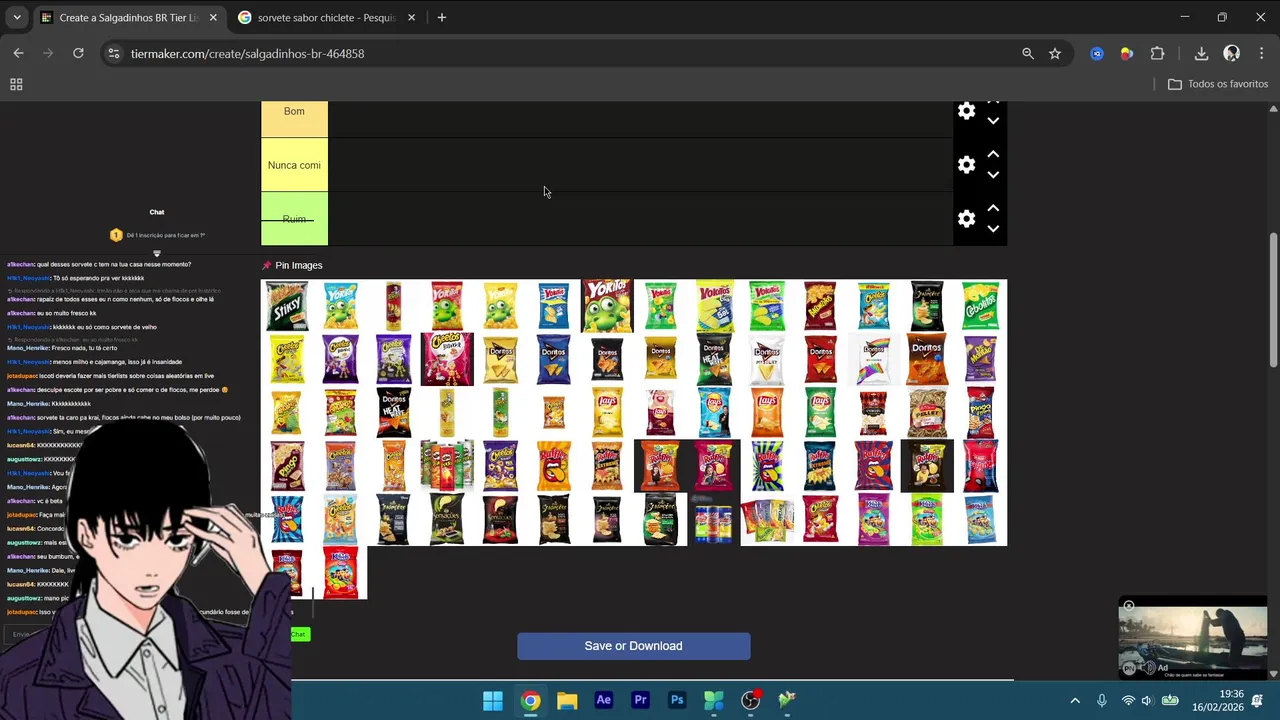Select the Nunca comi tier label
The width and height of the screenshot is (1280, 720).
294,165
